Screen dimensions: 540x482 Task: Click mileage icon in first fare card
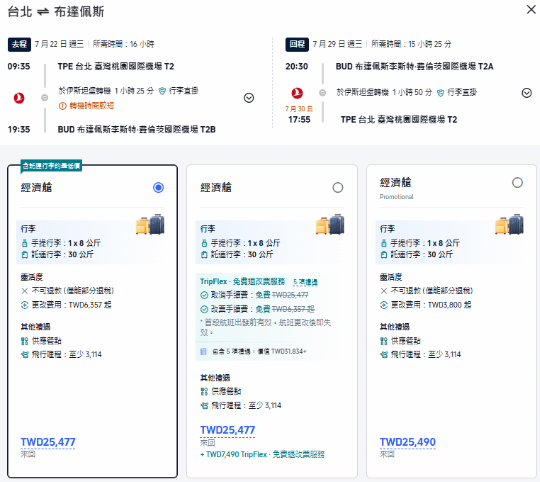click(24, 355)
